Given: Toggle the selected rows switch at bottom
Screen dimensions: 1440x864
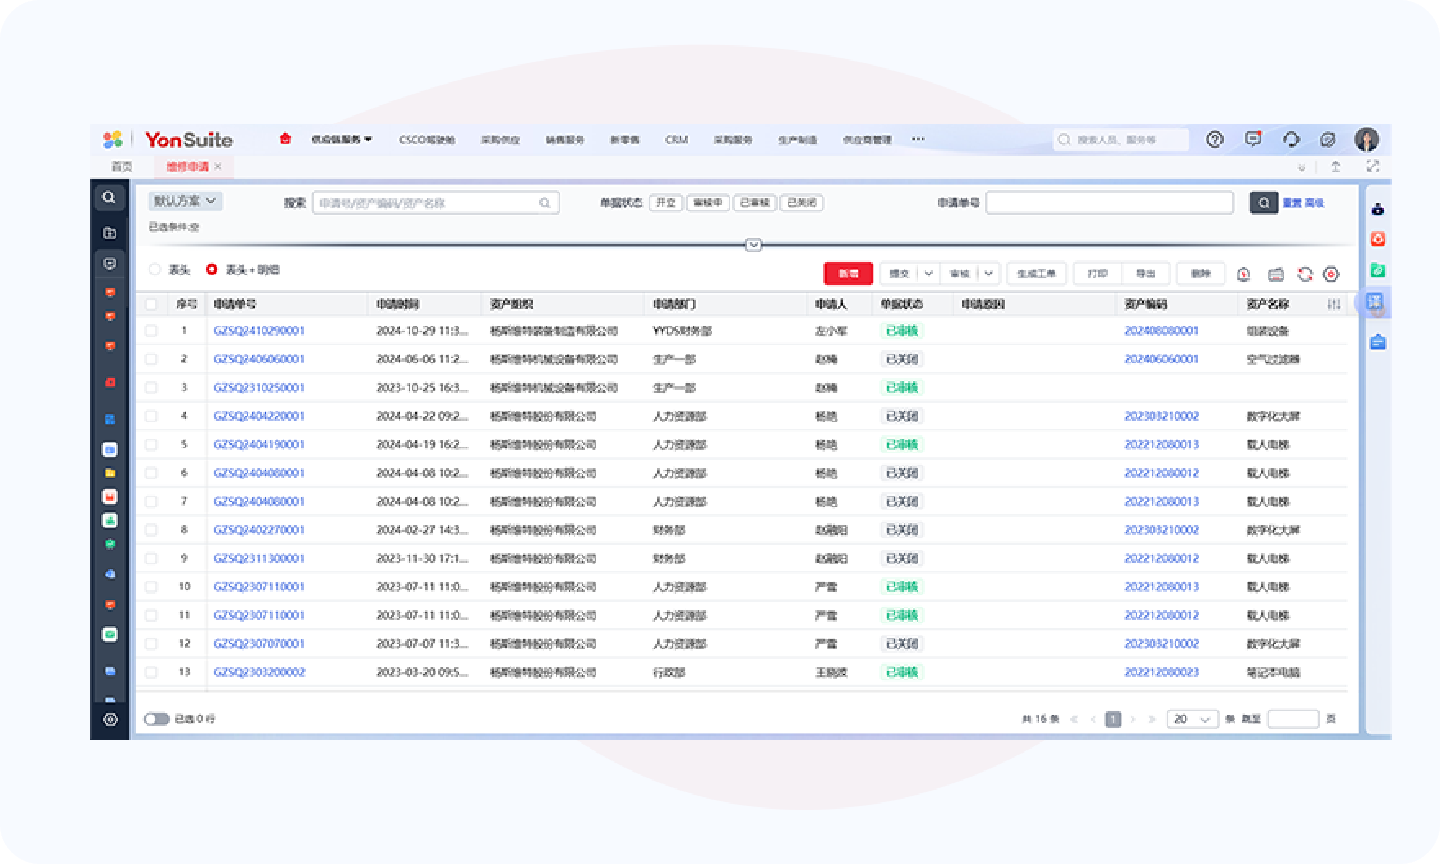Looking at the screenshot, I should tap(156, 719).
